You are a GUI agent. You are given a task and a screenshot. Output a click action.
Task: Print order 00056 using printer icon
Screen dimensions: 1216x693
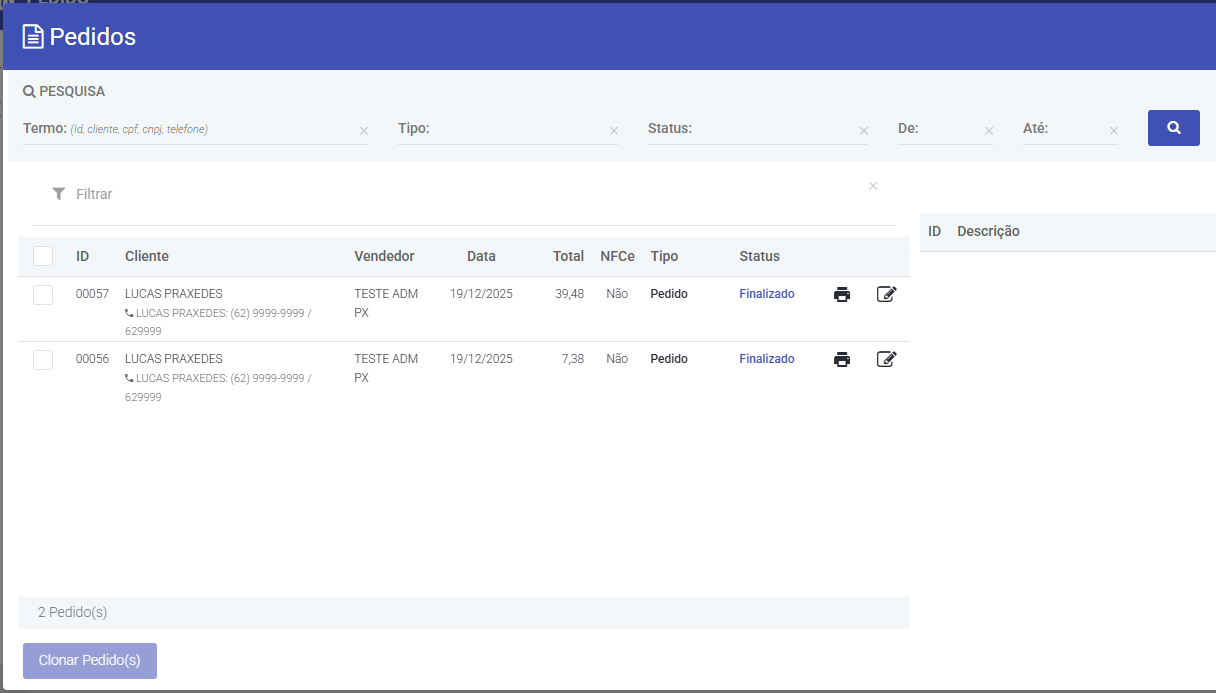coord(842,359)
